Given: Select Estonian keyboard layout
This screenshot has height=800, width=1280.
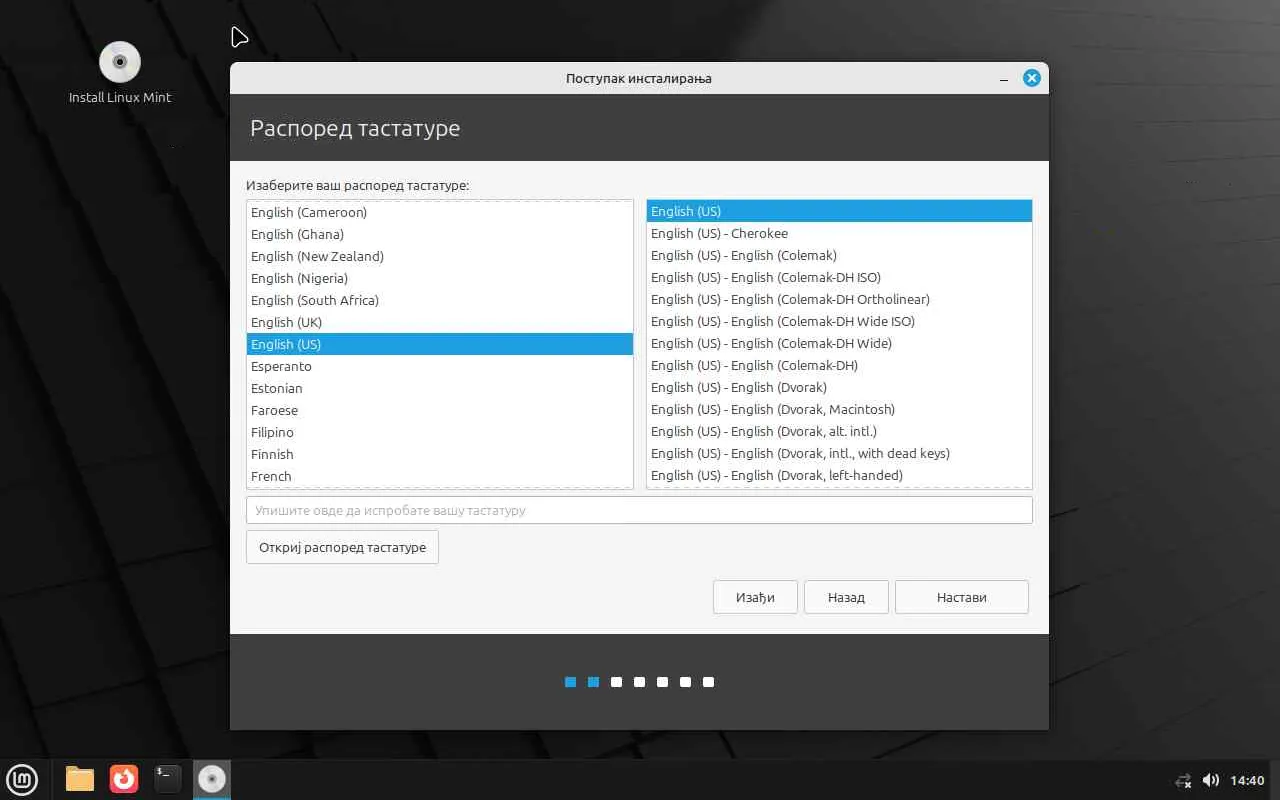Looking at the screenshot, I should click(440, 388).
